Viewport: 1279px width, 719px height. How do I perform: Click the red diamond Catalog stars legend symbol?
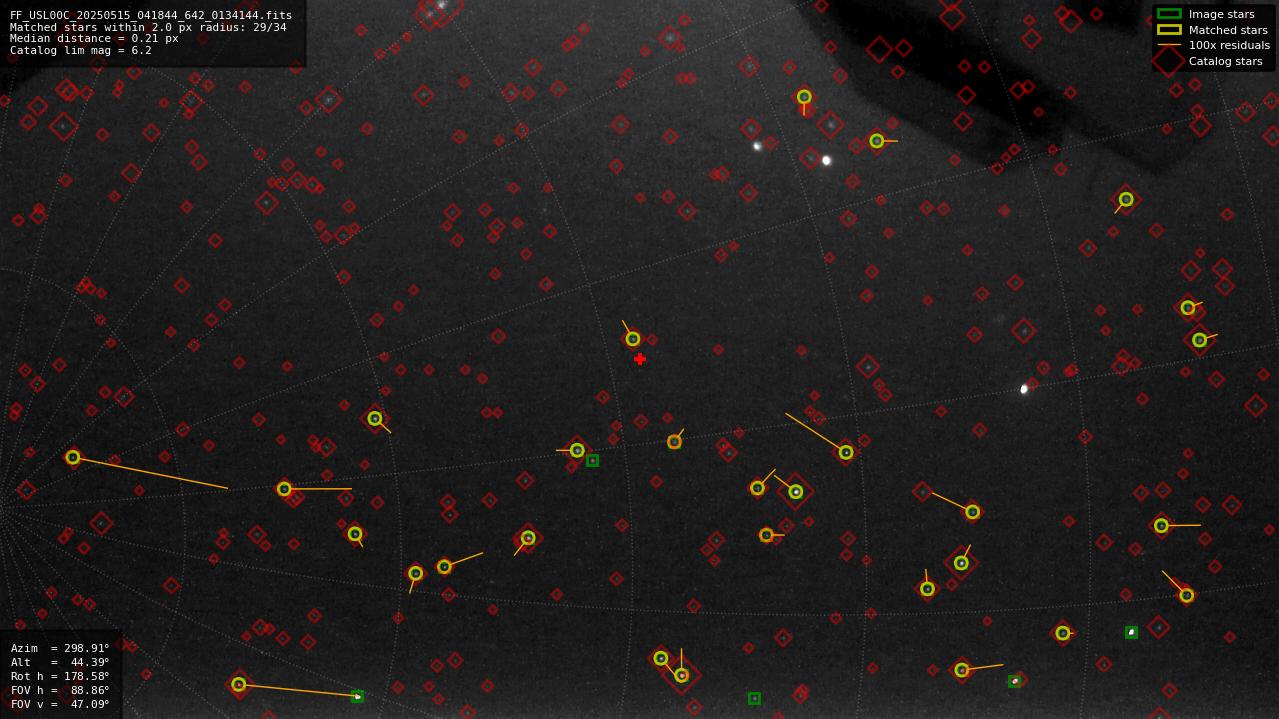click(1169, 61)
